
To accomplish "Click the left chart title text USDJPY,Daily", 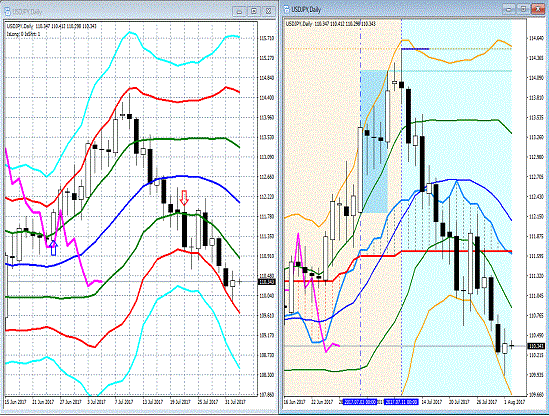I will [27, 12].
